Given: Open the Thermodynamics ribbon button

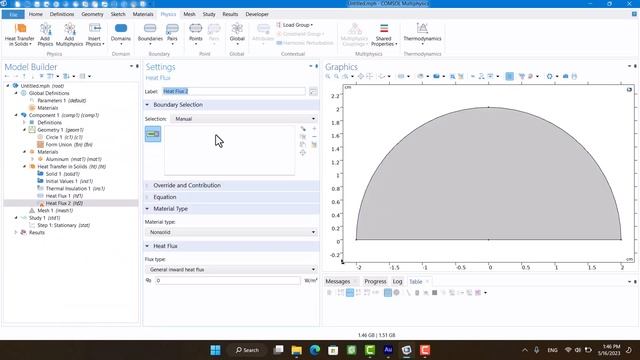Looking at the screenshot, I should coord(422,34).
